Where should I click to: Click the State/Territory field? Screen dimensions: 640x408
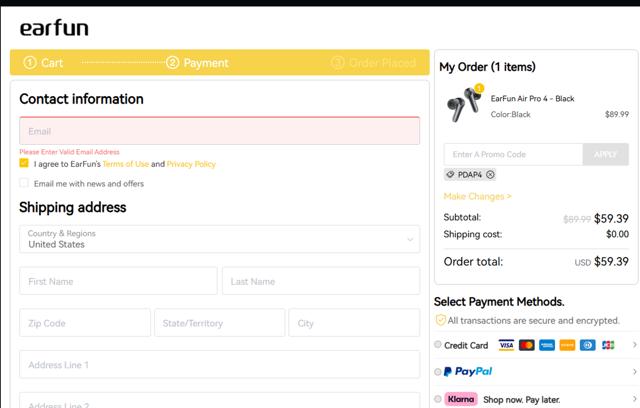click(220, 323)
